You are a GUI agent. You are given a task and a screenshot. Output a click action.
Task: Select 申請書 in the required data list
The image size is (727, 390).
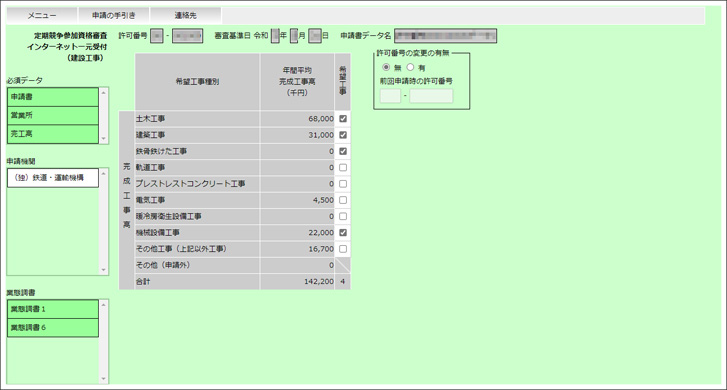pyautogui.click(x=53, y=97)
